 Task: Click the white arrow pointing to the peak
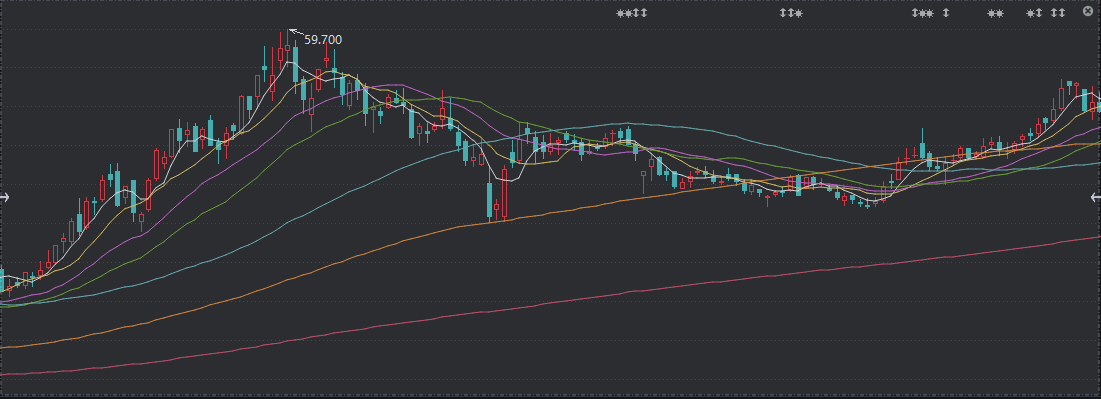(x=296, y=32)
